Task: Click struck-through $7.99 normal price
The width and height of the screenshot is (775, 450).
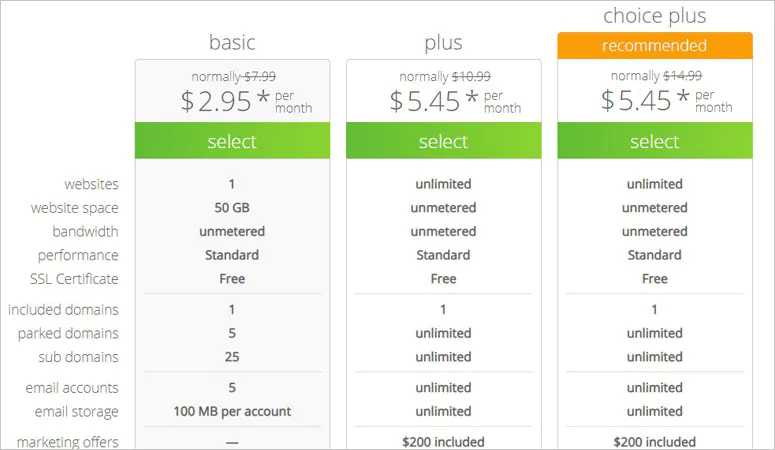Action: (x=260, y=77)
